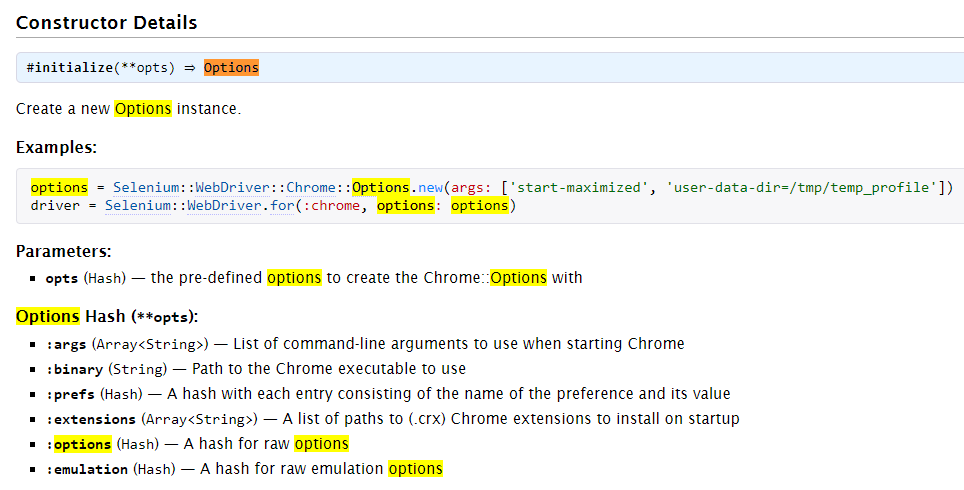Click the ':args' option name
The width and height of the screenshot is (964, 490).
coord(66,345)
